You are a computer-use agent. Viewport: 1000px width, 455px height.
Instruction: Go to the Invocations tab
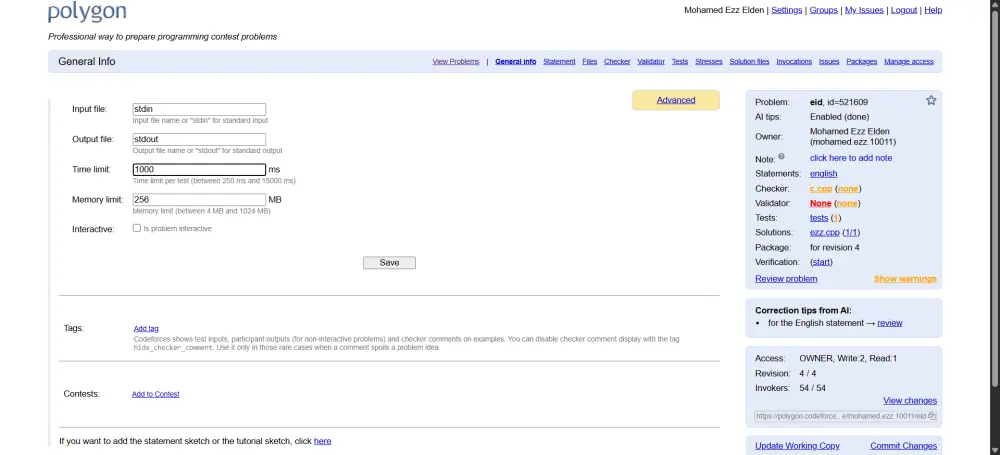[794, 62]
